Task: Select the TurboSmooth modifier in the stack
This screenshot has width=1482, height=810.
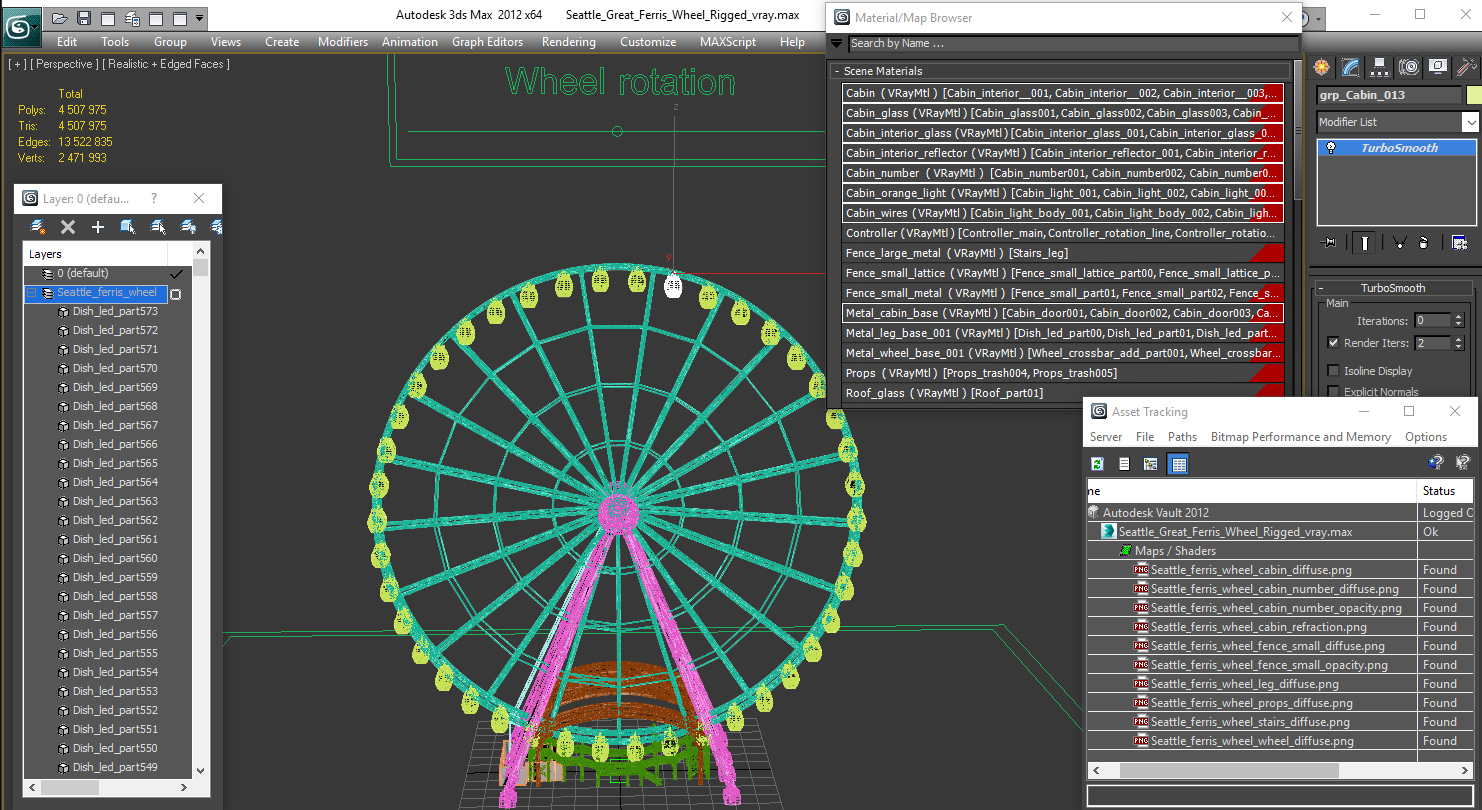Action: click(x=1398, y=148)
